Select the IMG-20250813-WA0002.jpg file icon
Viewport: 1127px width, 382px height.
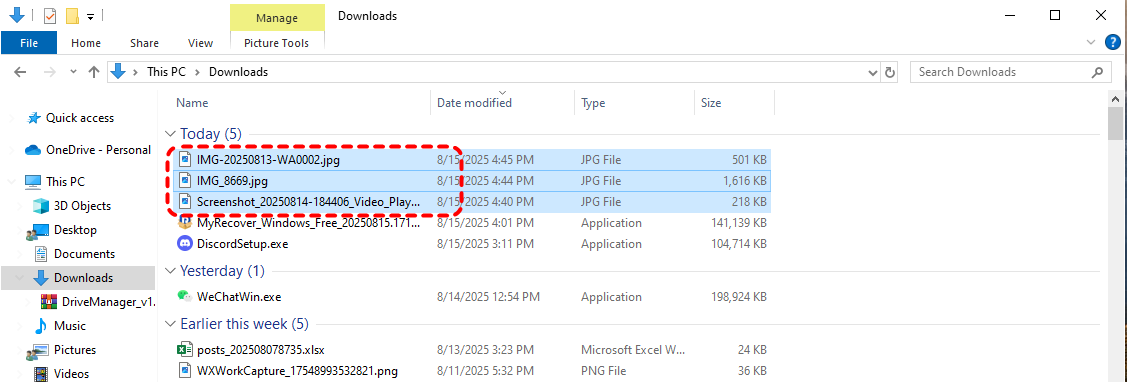click(185, 160)
